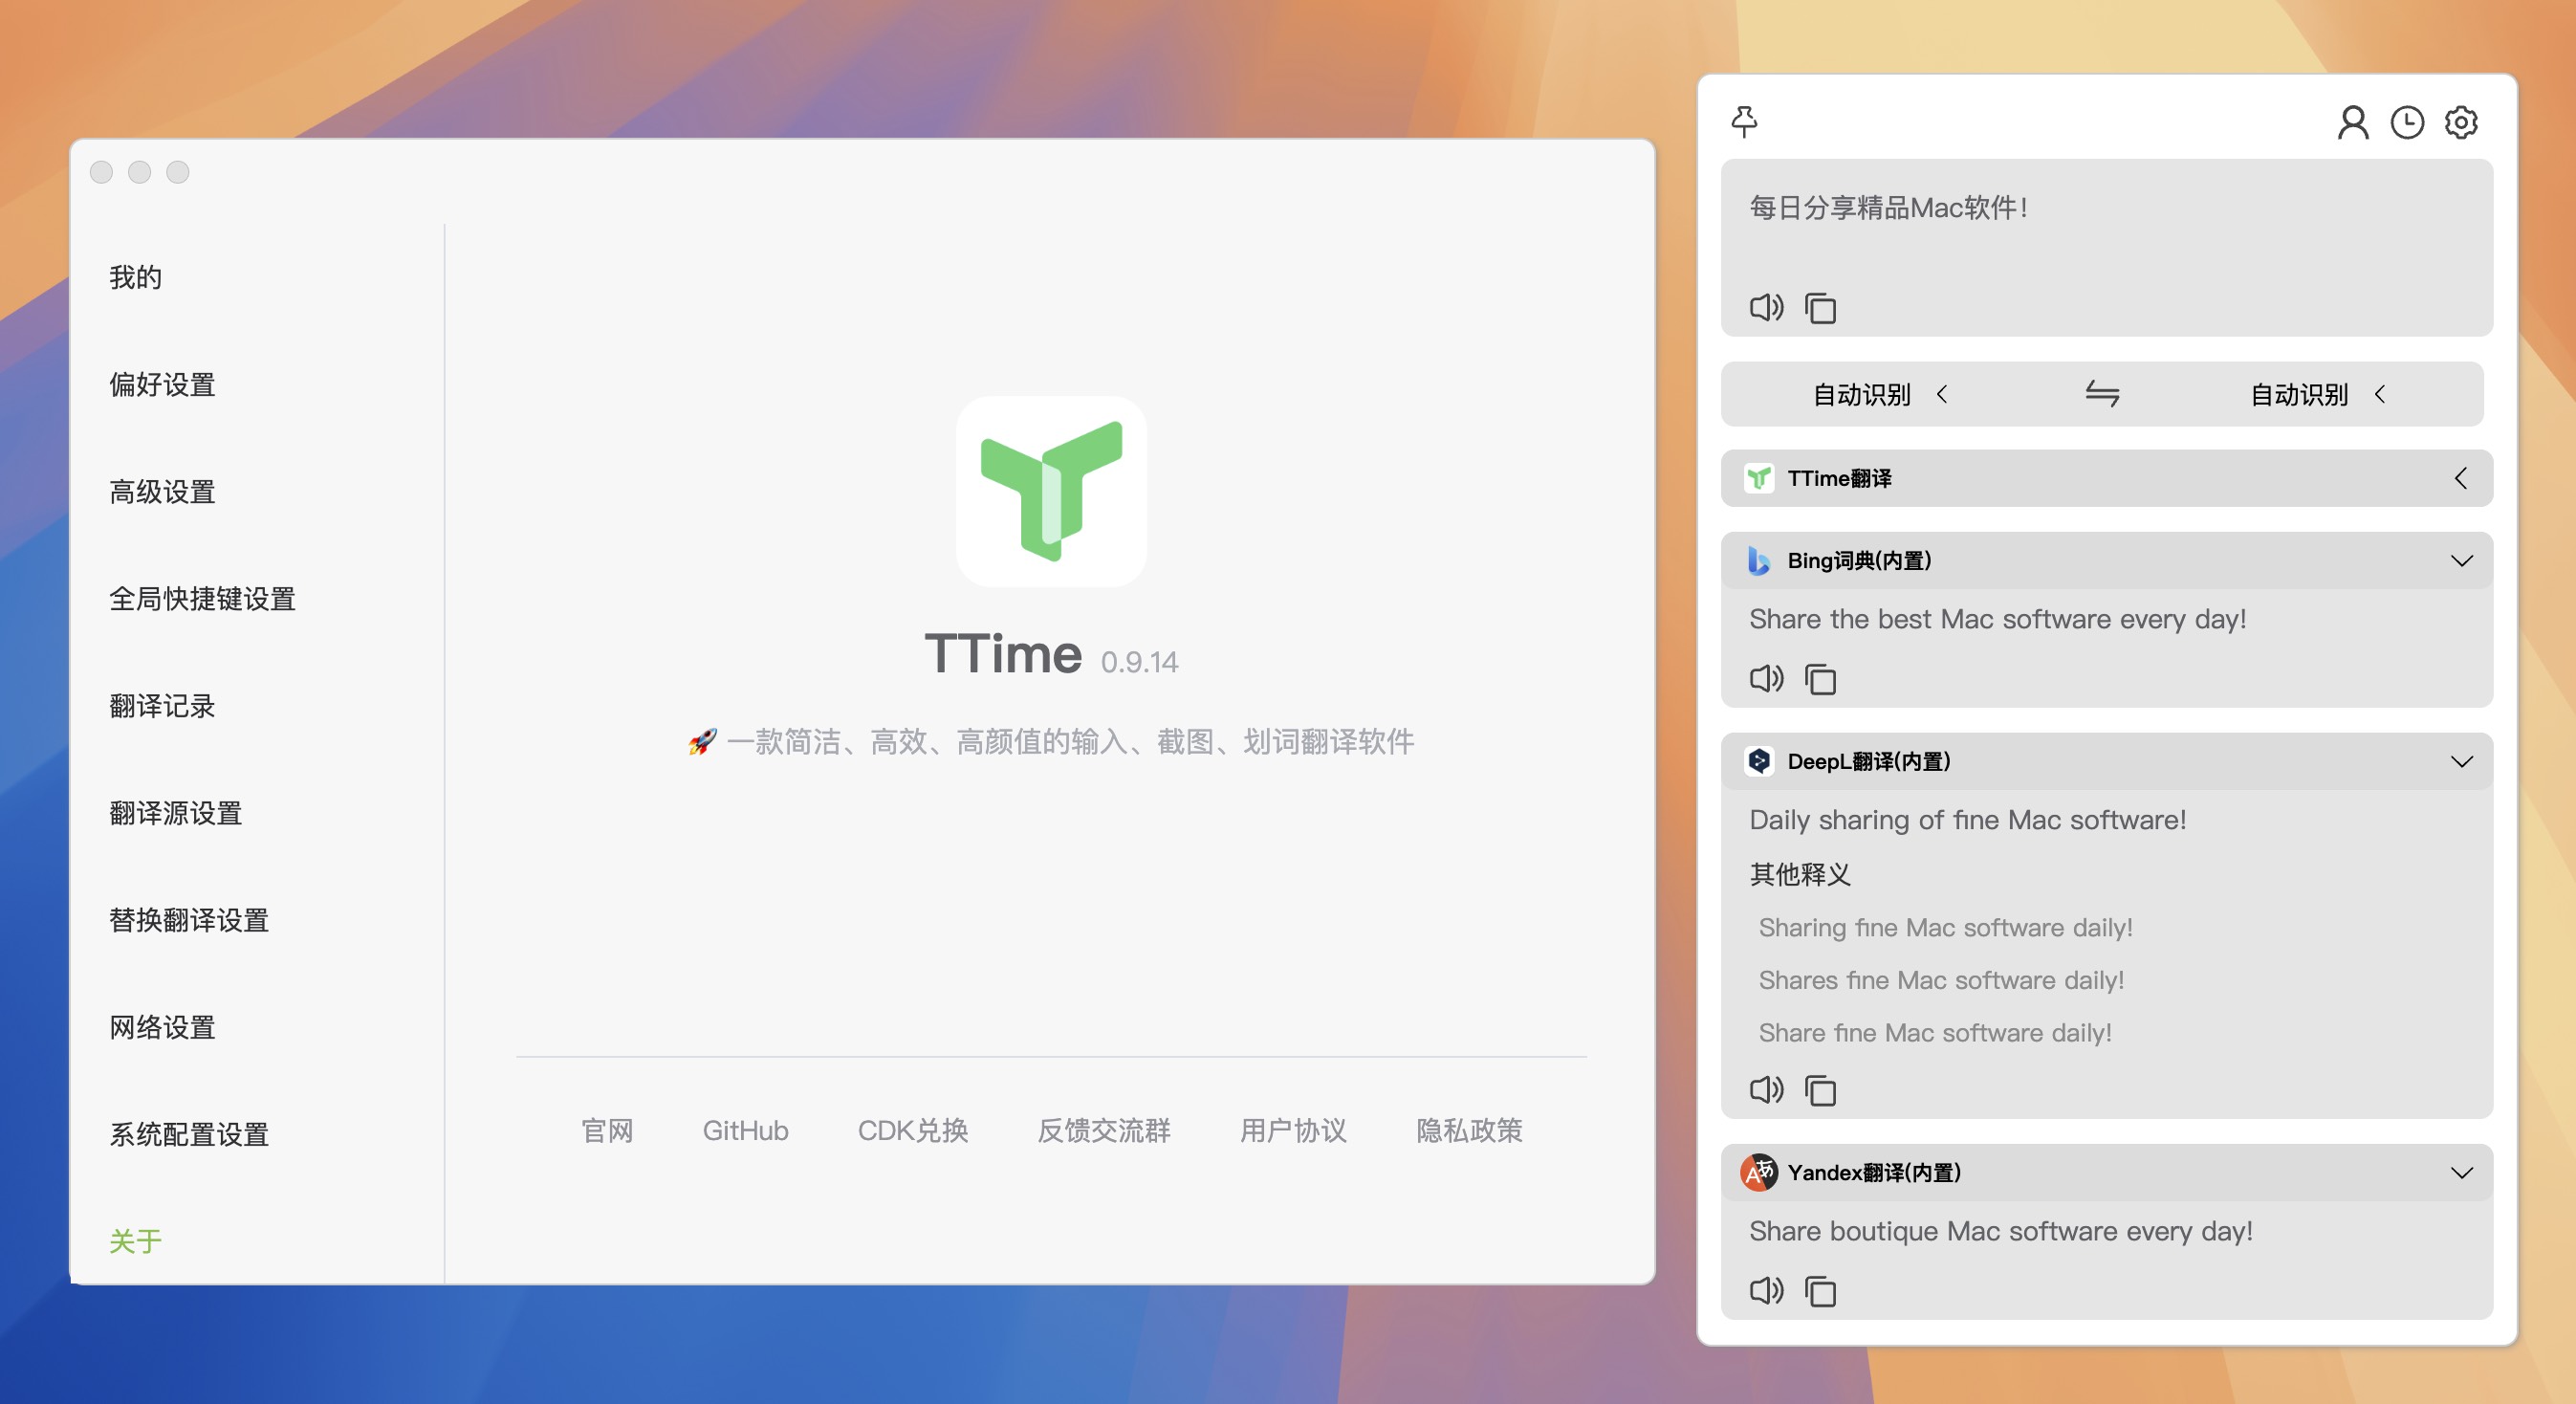Click the GitHub link
This screenshot has width=2576, height=1404.
745,1130
